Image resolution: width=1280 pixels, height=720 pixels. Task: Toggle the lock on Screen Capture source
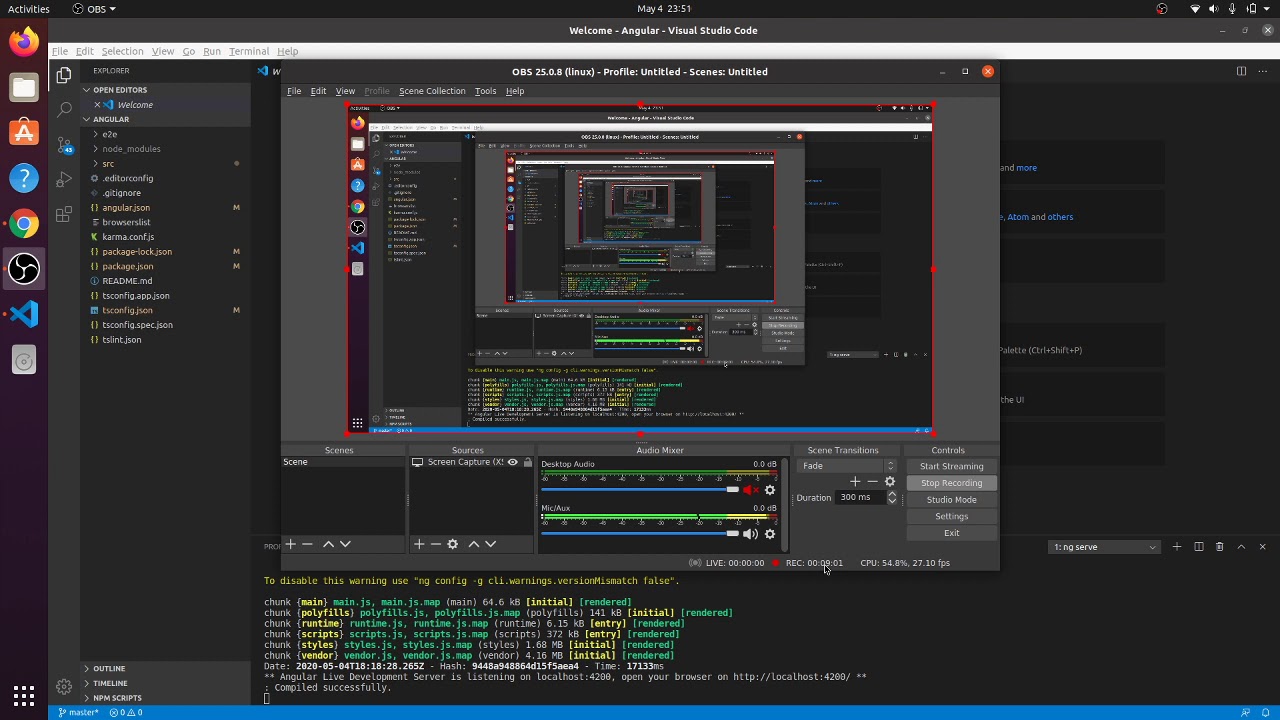[x=528, y=462]
